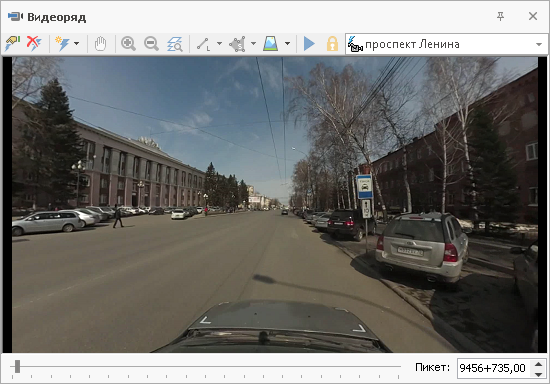Click the red X lightning cancel icon
This screenshot has width=550, height=384.
[34, 44]
